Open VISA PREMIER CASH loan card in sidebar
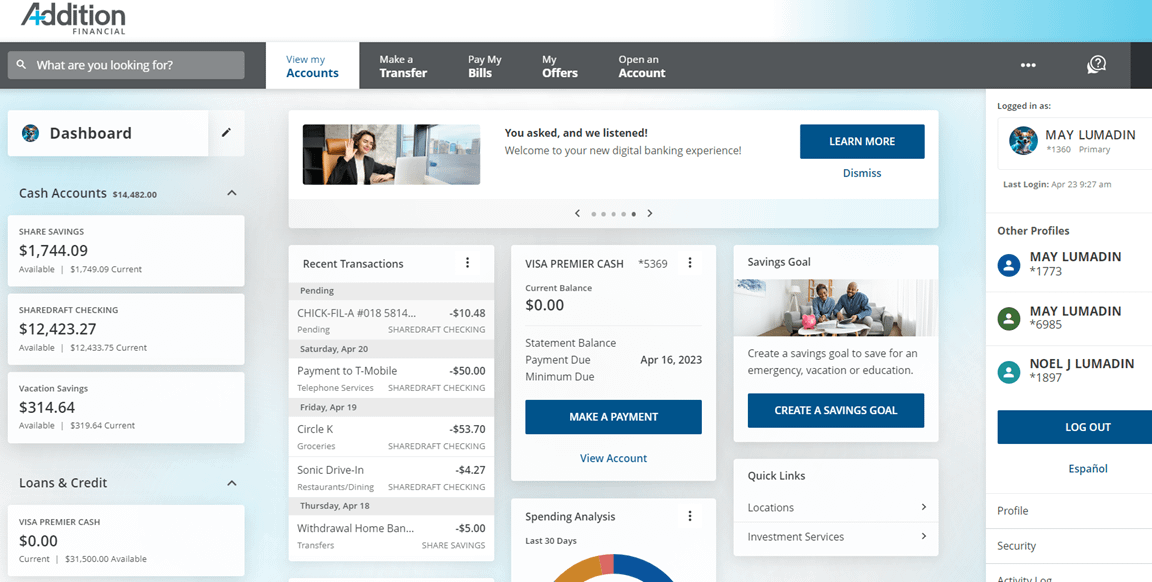1152x582 pixels. 126,540
